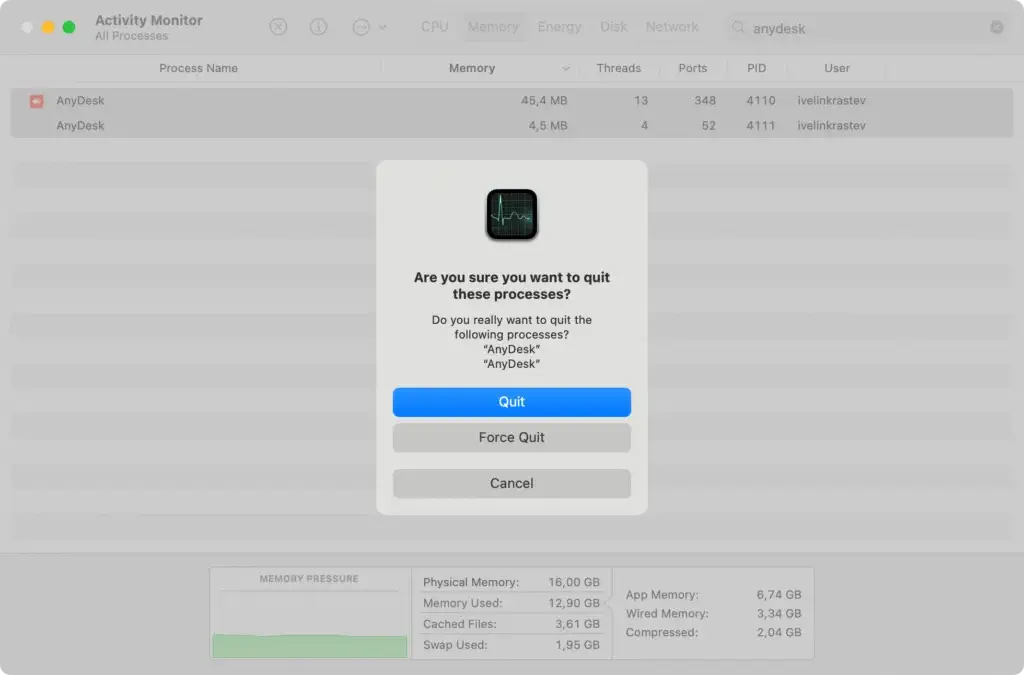Click the more options (…) toolbar icon
Image resolution: width=1024 pixels, height=675 pixels.
click(x=362, y=27)
